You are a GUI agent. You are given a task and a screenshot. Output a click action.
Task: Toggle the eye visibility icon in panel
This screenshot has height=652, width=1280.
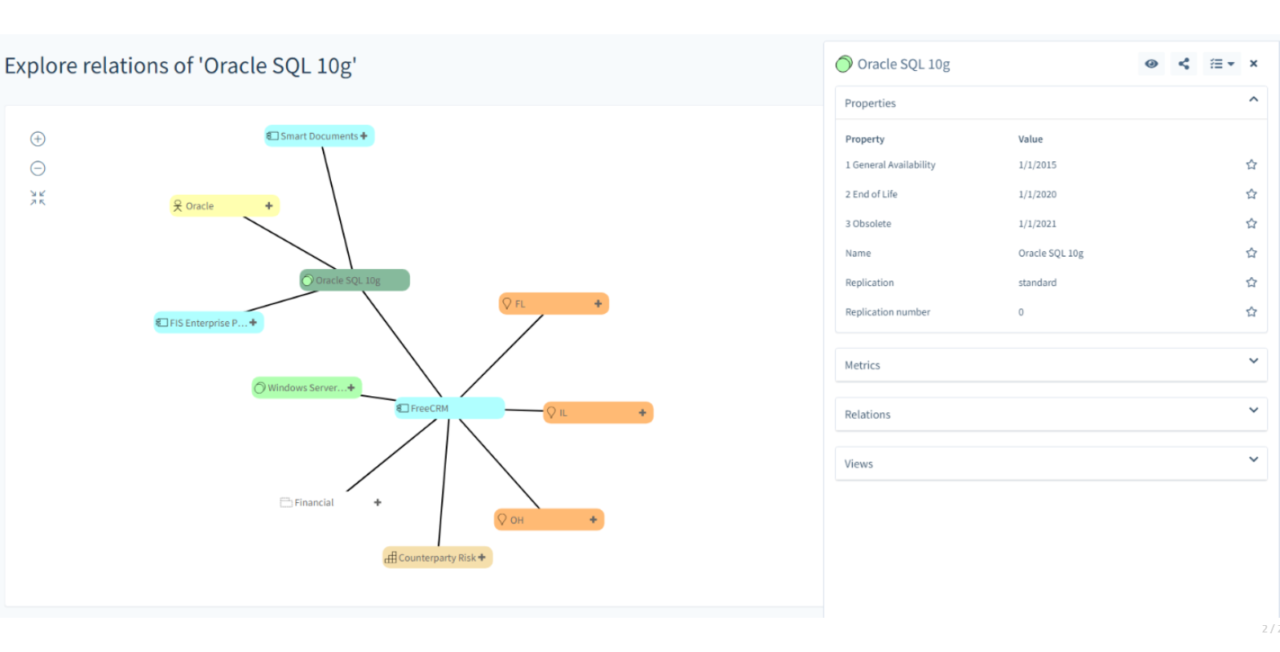(x=1152, y=64)
